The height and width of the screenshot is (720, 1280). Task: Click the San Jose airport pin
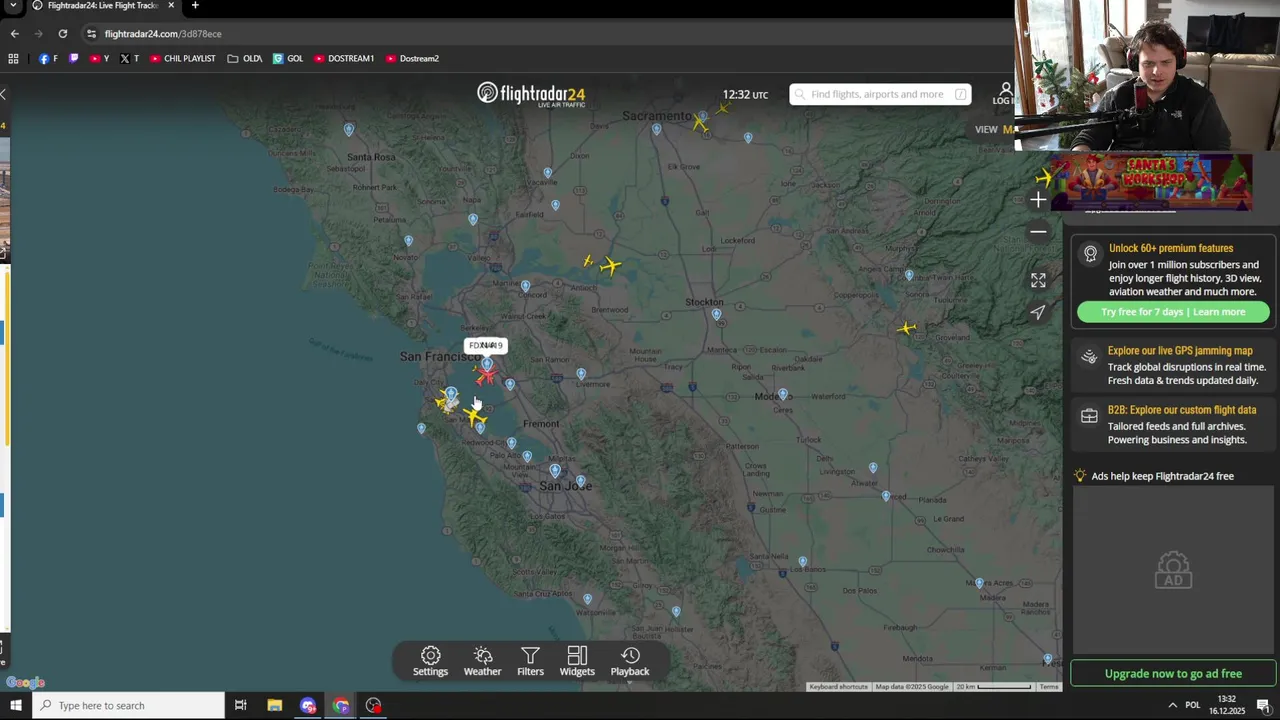(x=555, y=471)
